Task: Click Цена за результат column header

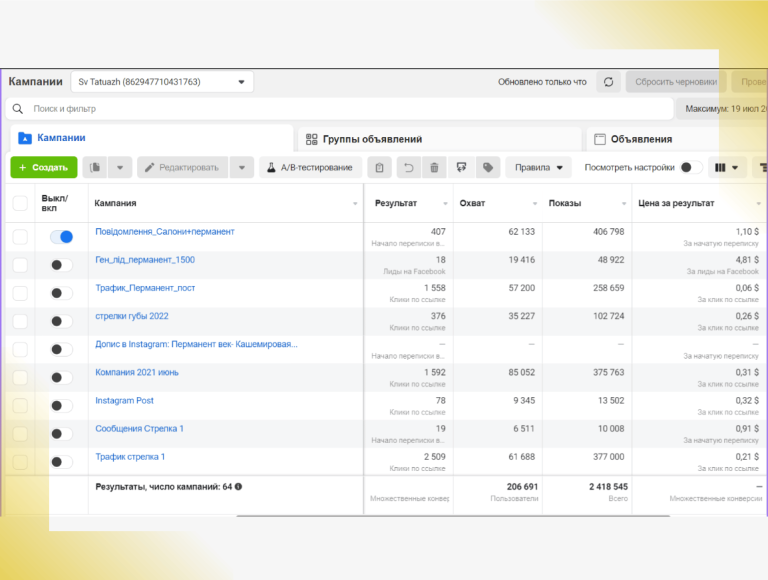Action: tap(676, 203)
